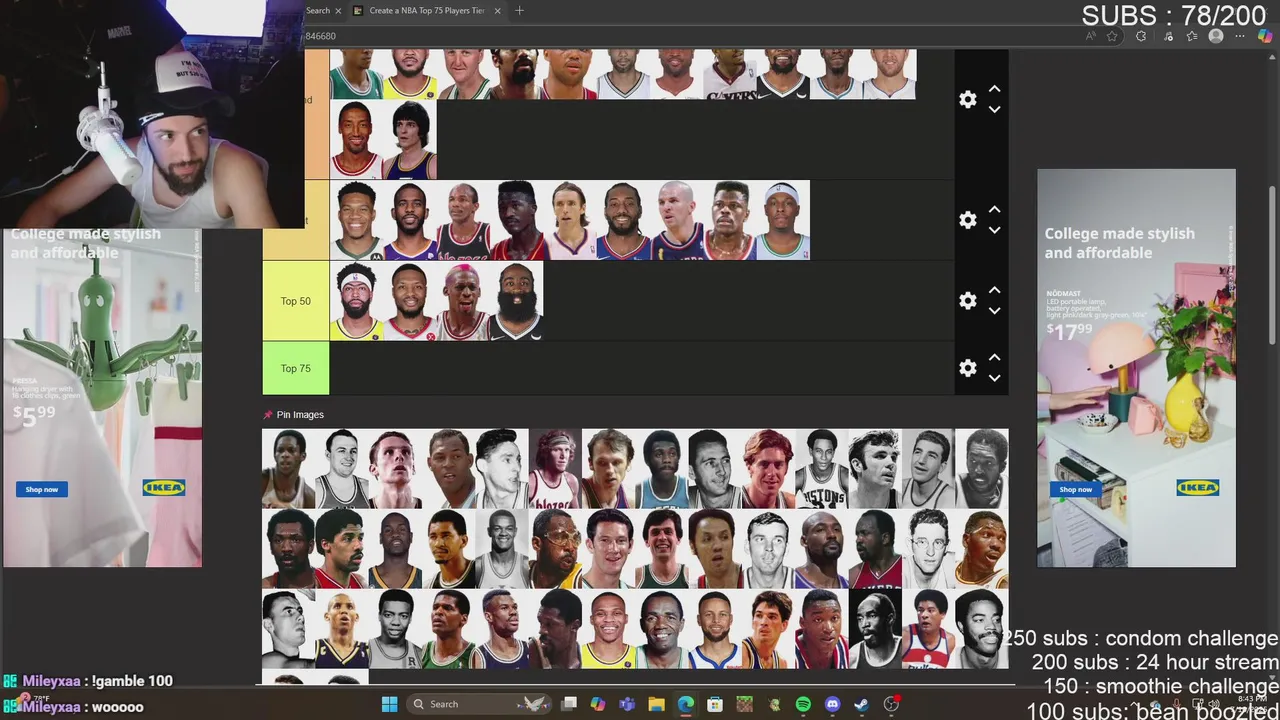
Task: Open the Favorites list icon
Action: tap(1191, 36)
